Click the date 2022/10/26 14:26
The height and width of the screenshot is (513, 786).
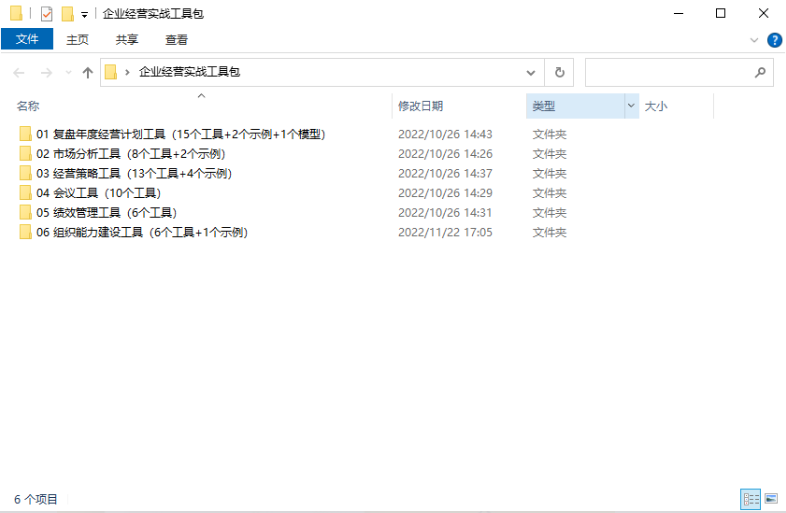point(445,153)
